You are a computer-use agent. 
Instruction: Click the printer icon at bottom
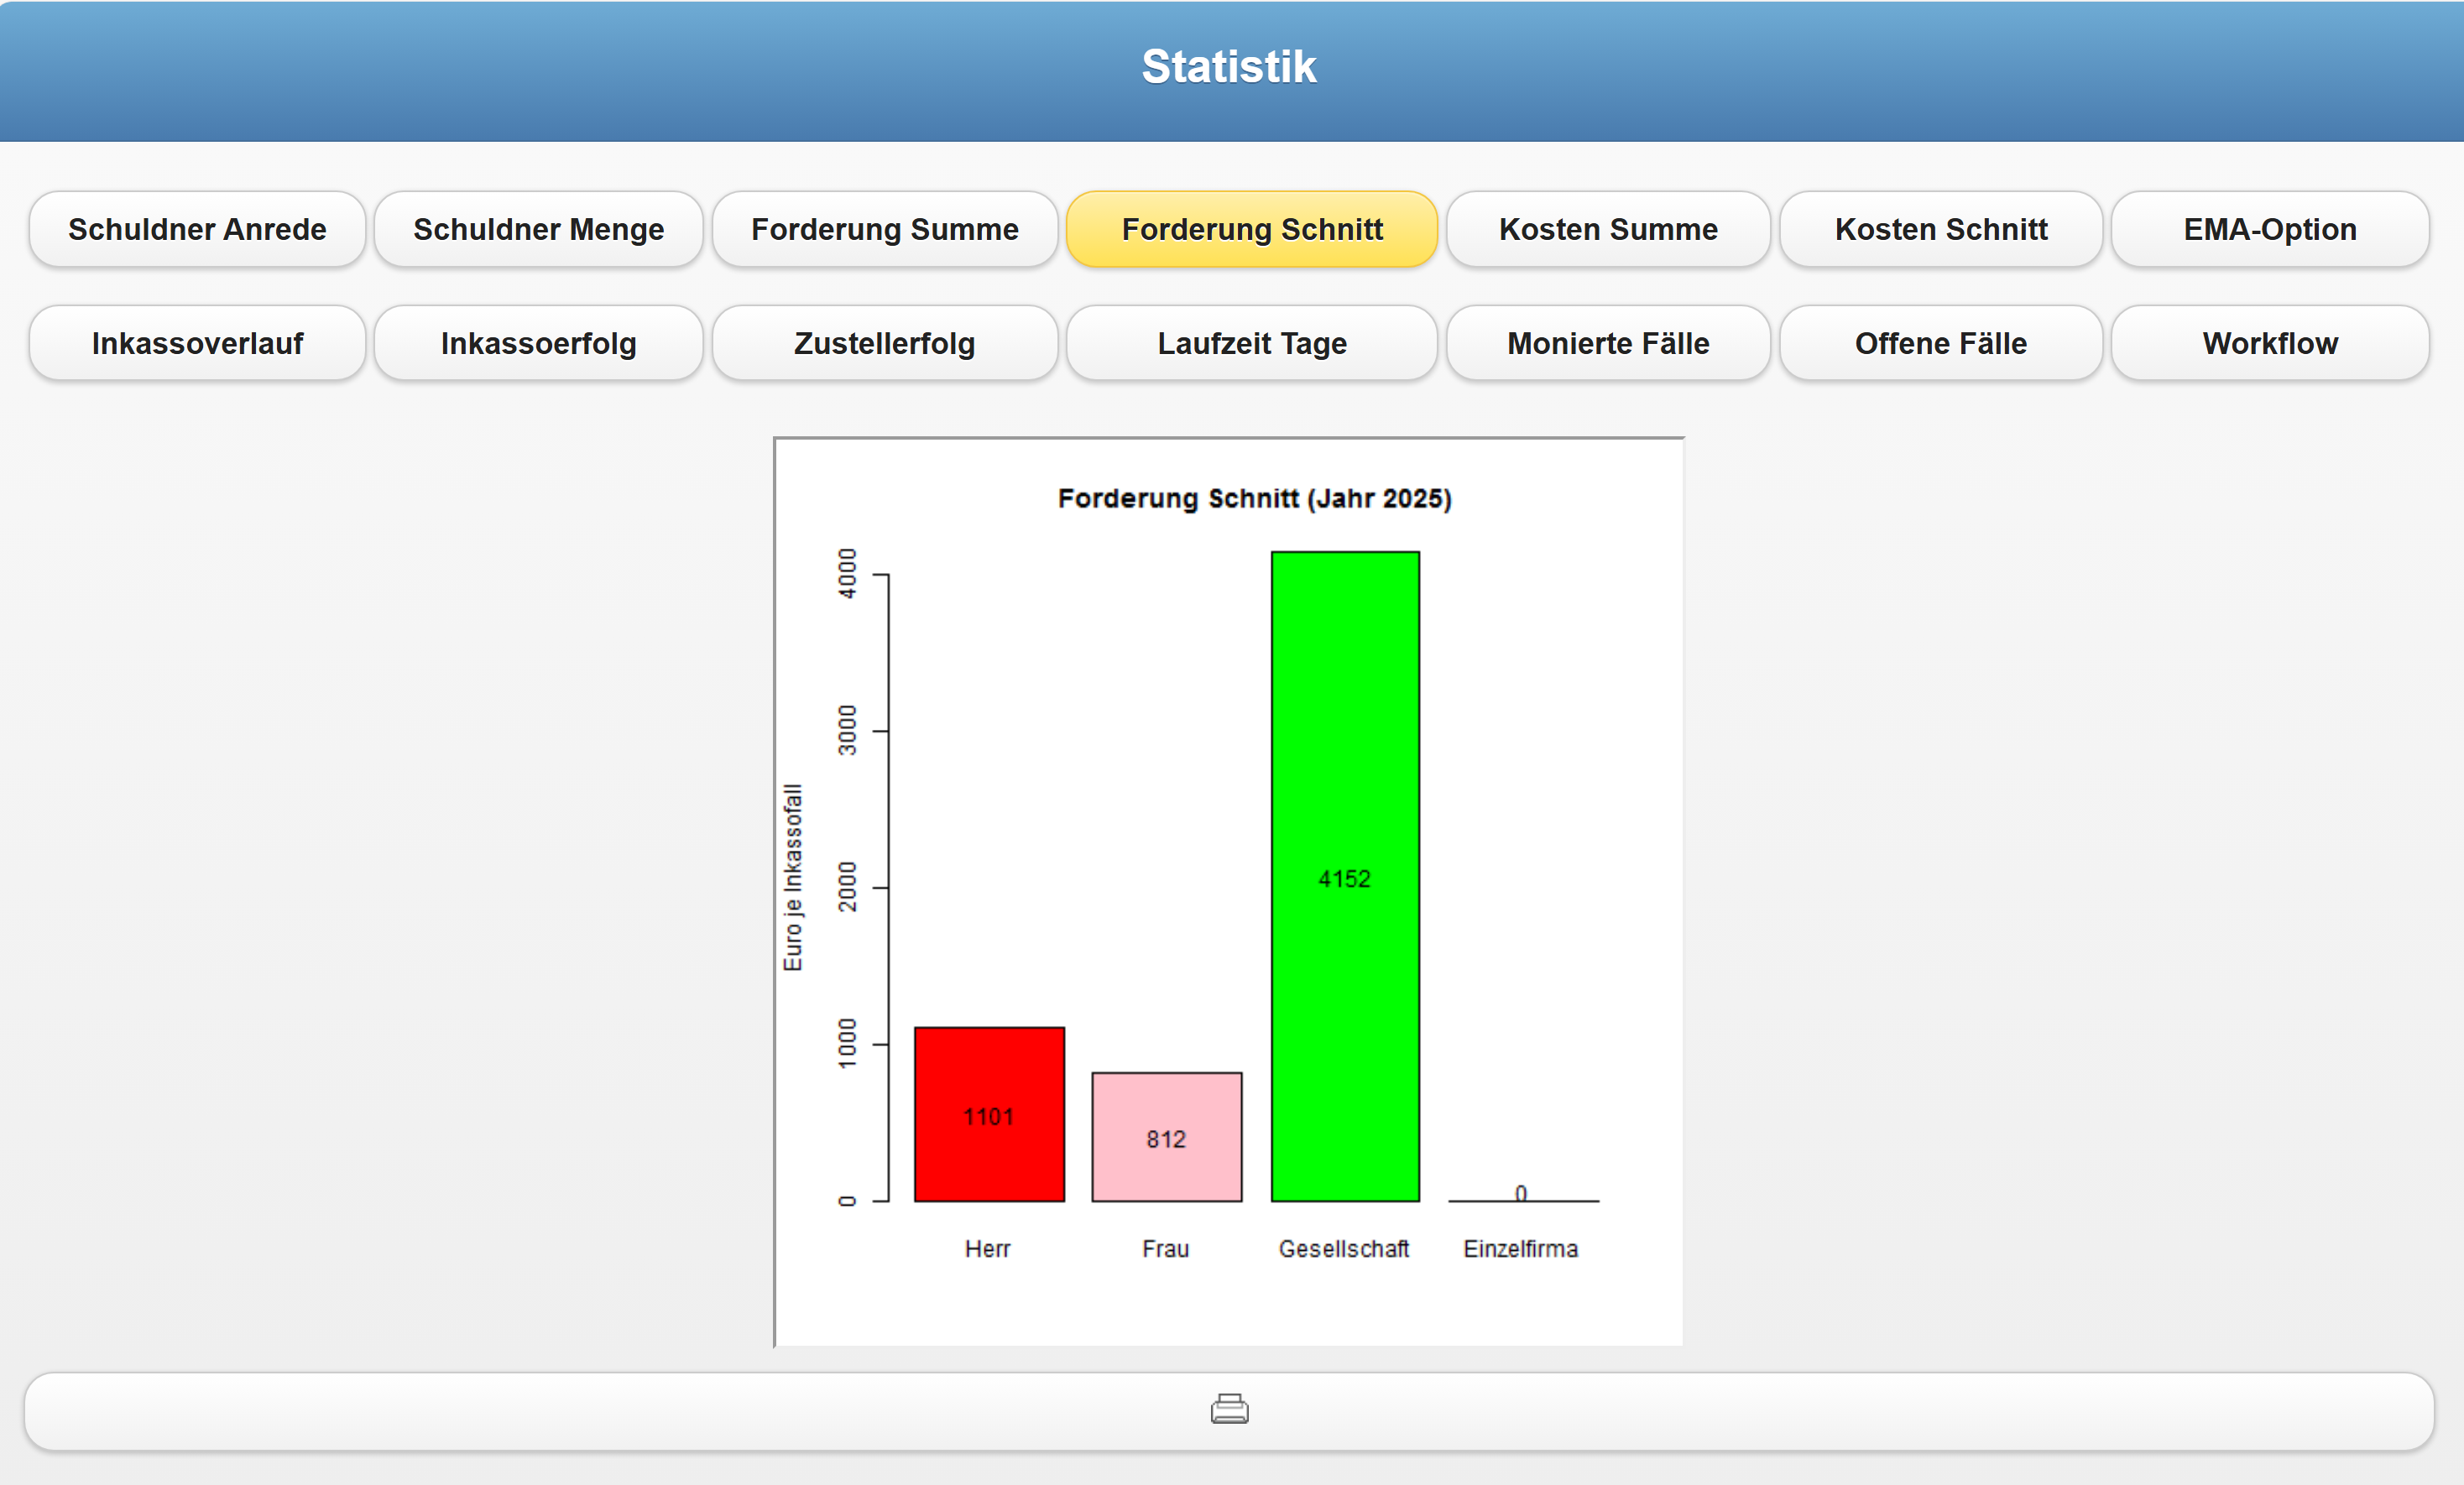click(1229, 1408)
